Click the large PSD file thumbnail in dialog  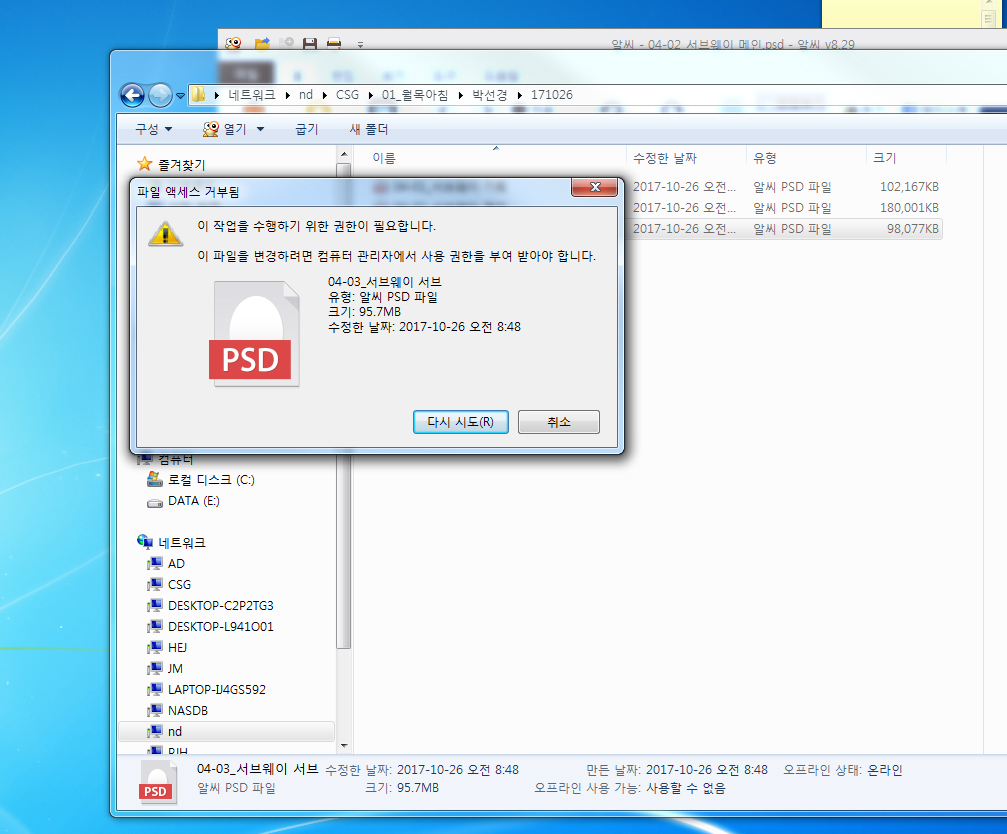(x=255, y=334)
